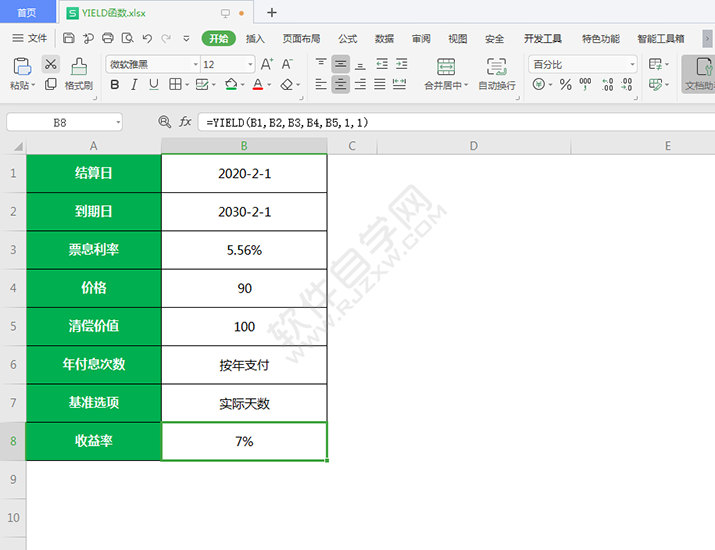Toggle Bold formatting
The image size is (715, 550).
pyautogui.click(x=115, y=84)
